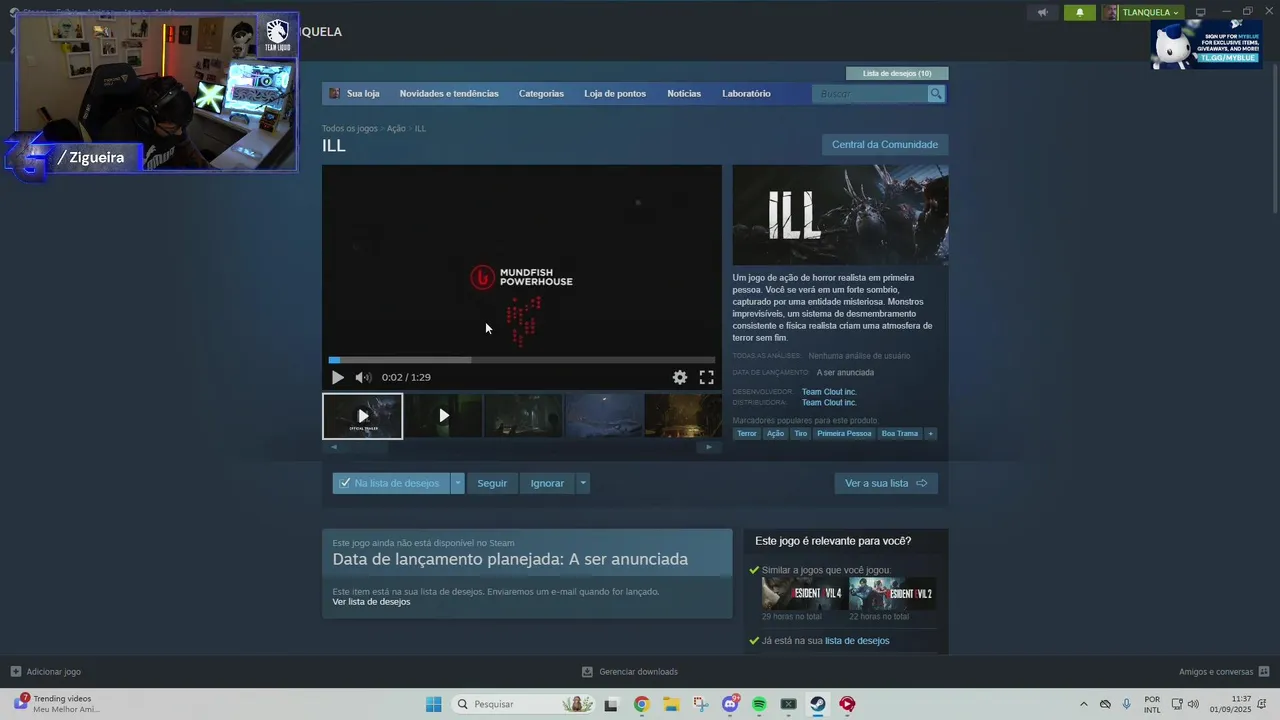Click the 'Ignorar' button
The image size is (1280, 720).
point(547,483)
